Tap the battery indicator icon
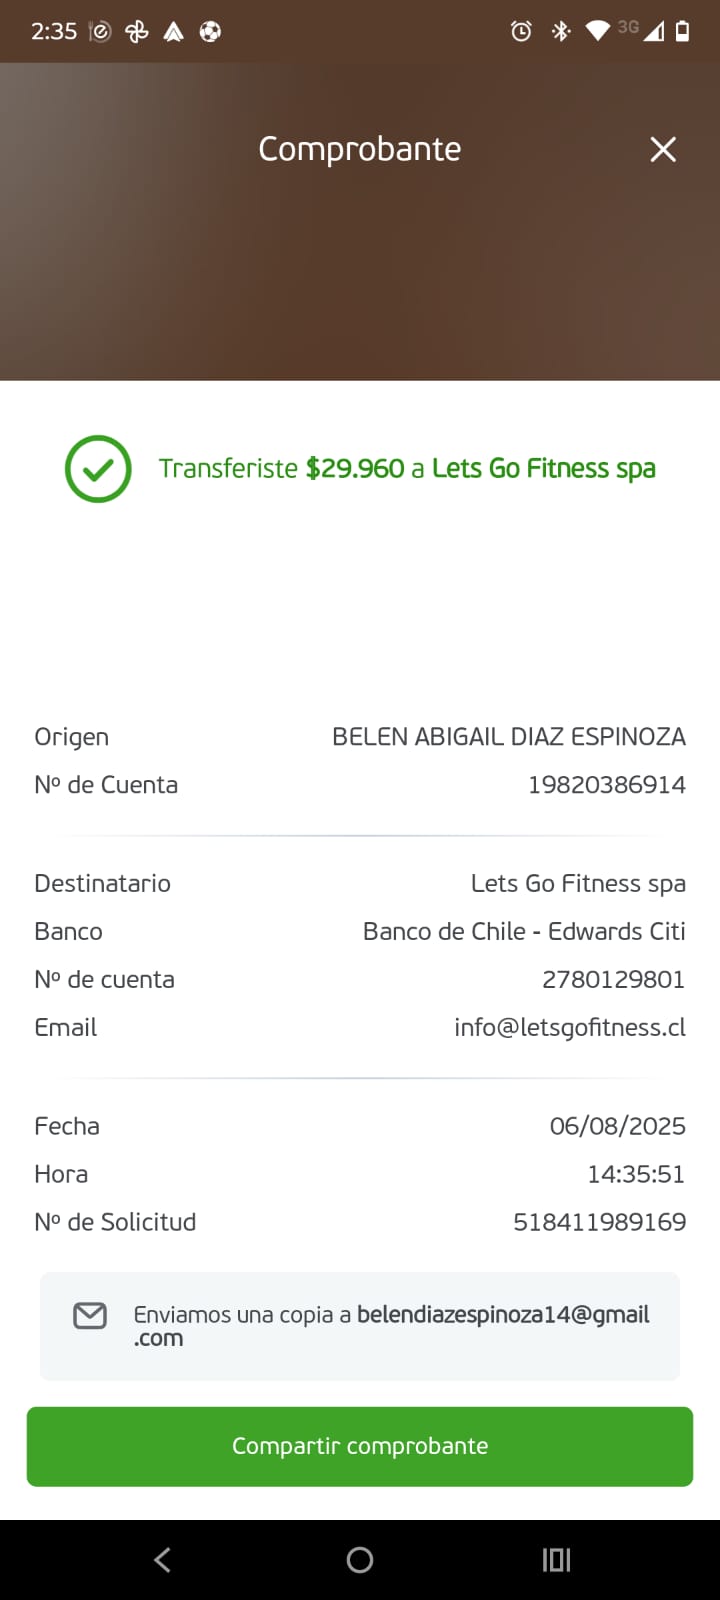The width and height of the screenshot is (720, 1600). click(682, 31)
